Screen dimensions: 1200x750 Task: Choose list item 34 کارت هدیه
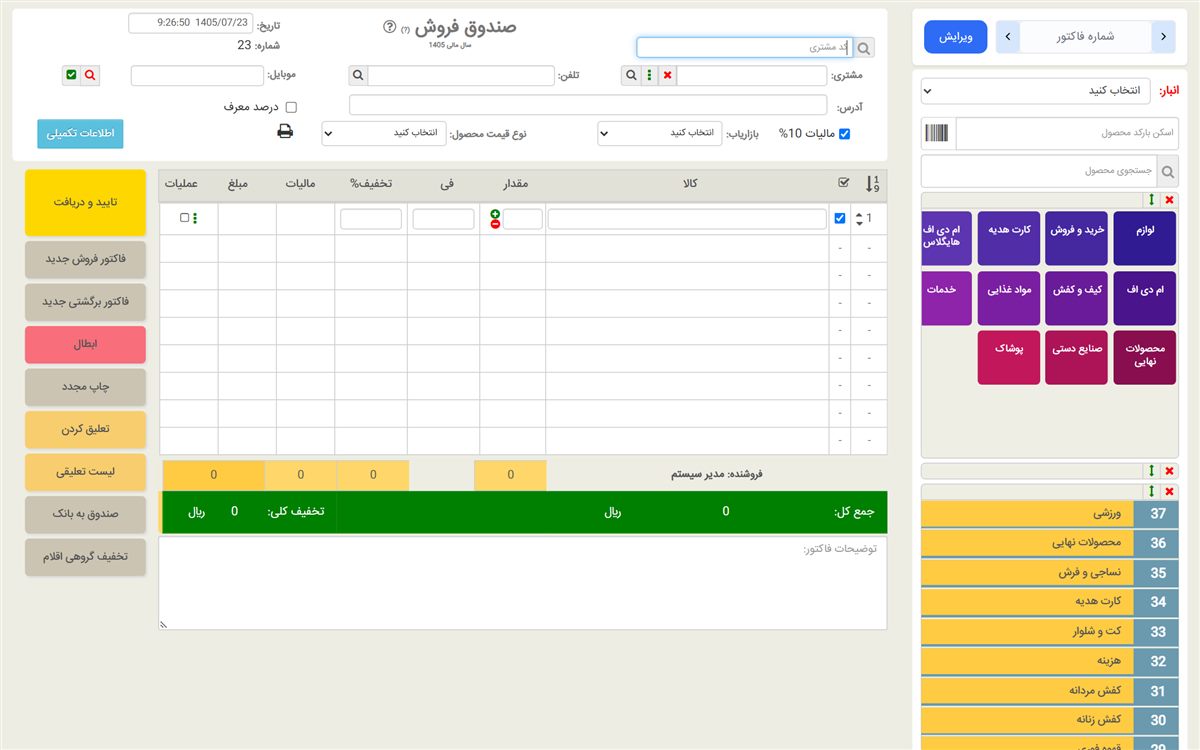(1049, 602)
